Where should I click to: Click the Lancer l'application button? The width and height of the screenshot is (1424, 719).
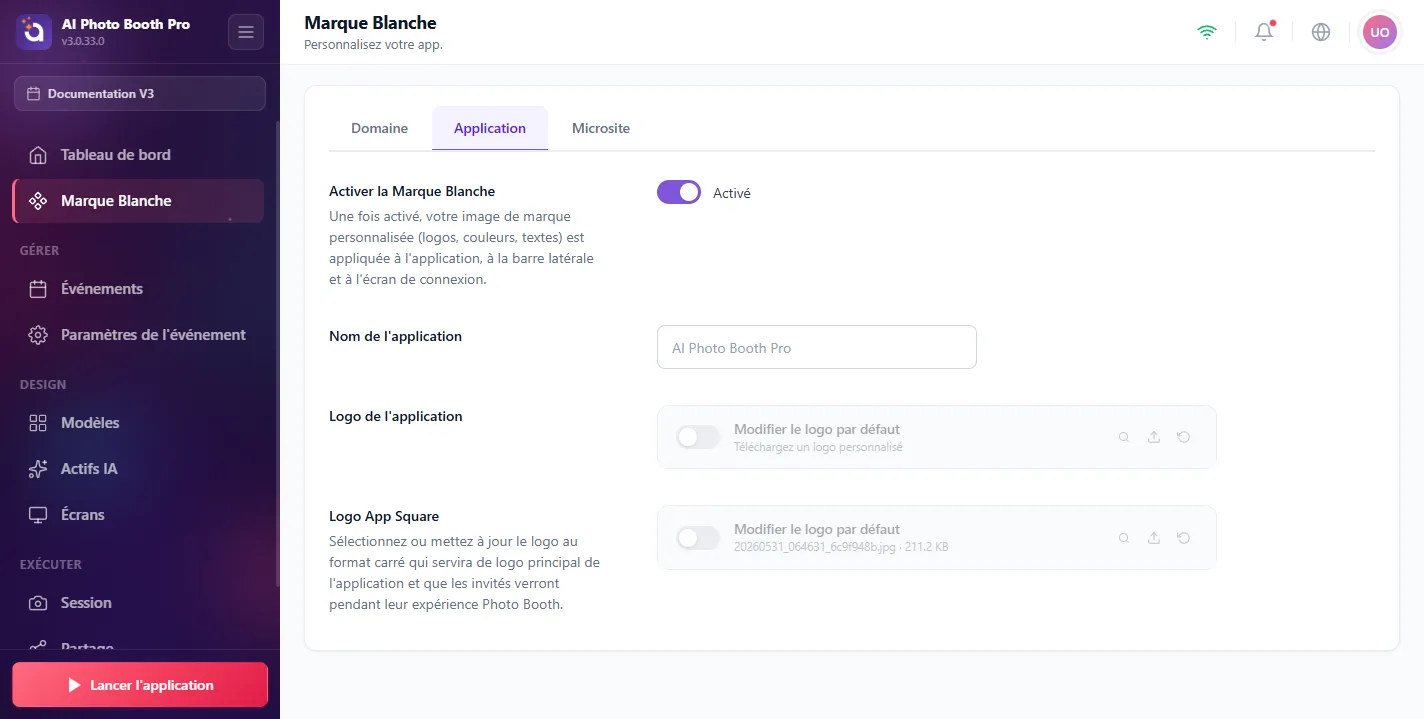click(140, 685)
